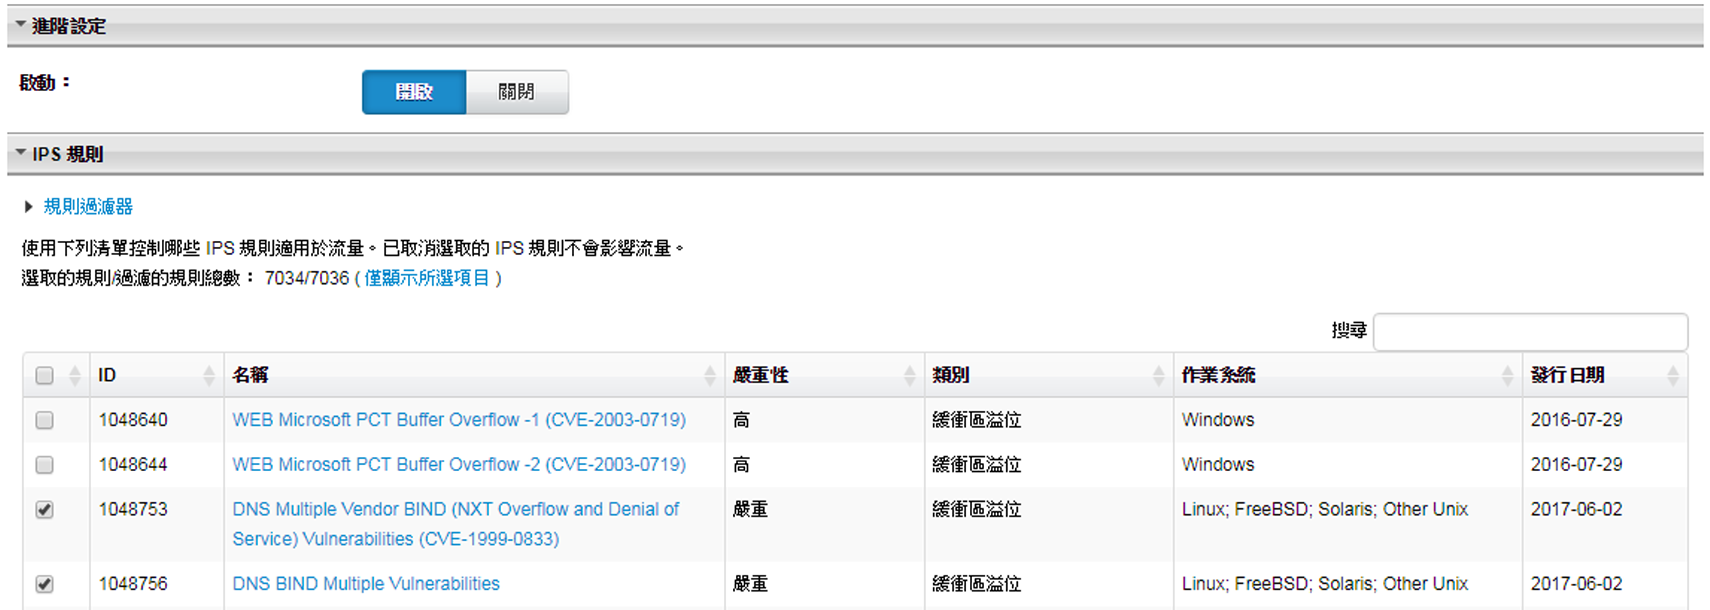
Task: Open WEB Microsoft PCT Buffer Overflow -1 rule
Action: click(x=459, y=420)
